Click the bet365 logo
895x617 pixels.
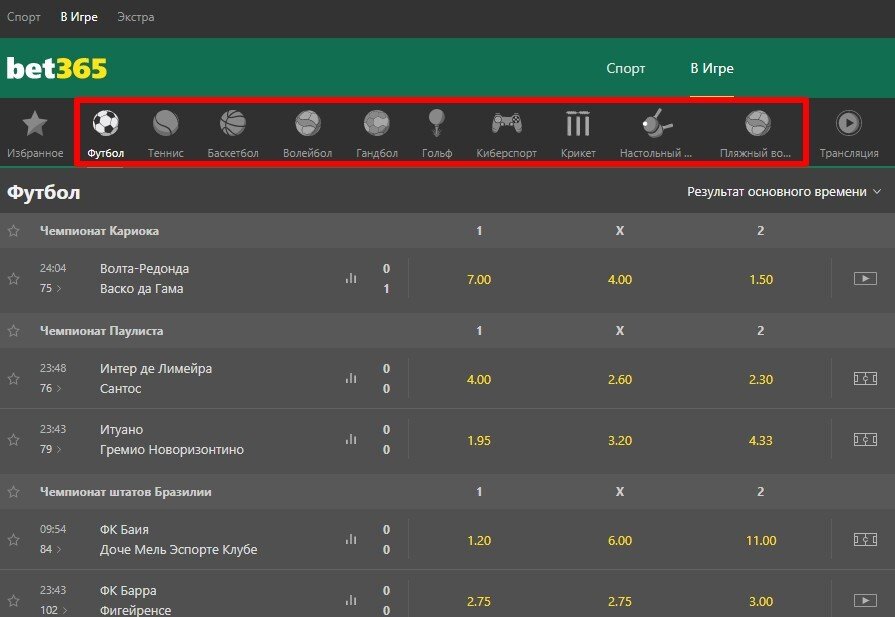point(57,69)
